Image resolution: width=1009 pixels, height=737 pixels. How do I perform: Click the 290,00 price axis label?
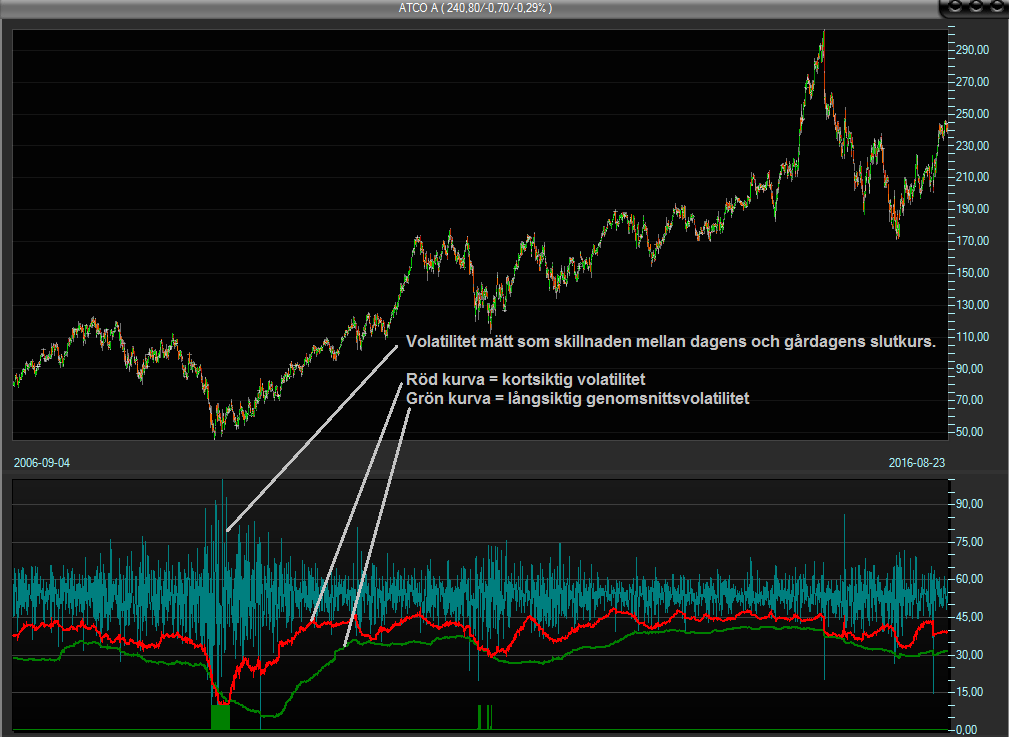click(x=973, y=49)
